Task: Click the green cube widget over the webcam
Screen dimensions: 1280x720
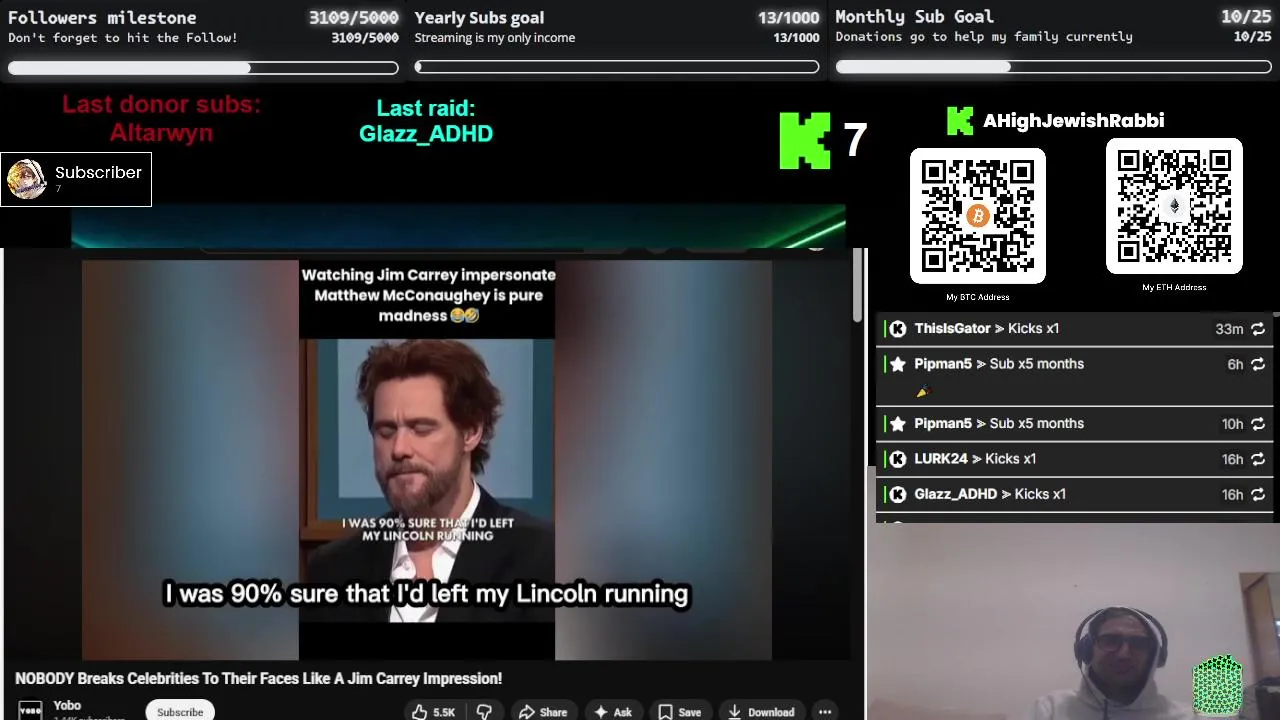Action: (1218, 685)
